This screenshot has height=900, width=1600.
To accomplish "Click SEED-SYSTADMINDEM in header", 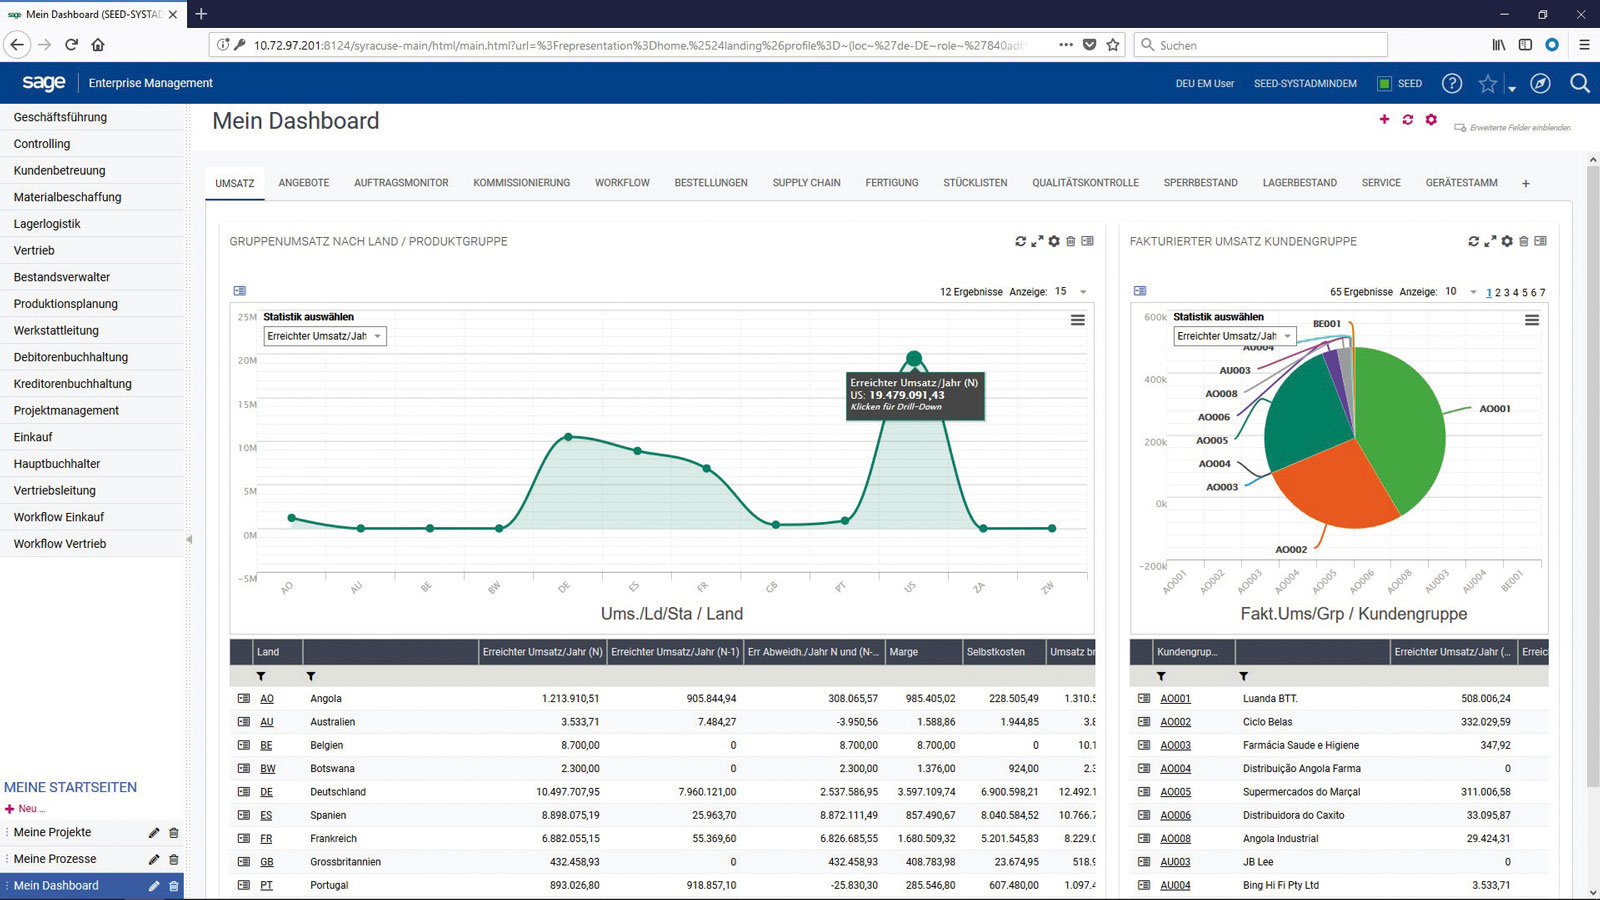I will click(x=1305, y=84).
